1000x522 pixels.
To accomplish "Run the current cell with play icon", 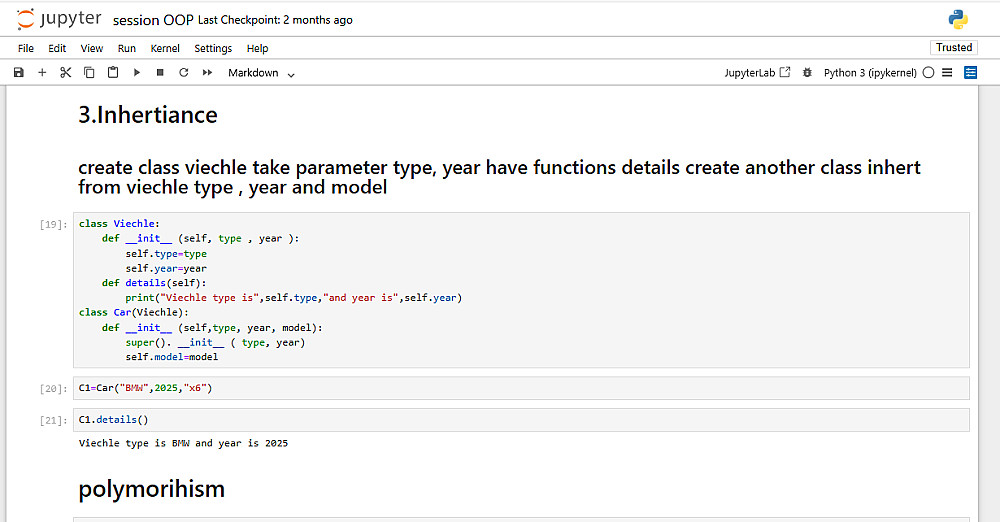I will click(x=137, y=73).
